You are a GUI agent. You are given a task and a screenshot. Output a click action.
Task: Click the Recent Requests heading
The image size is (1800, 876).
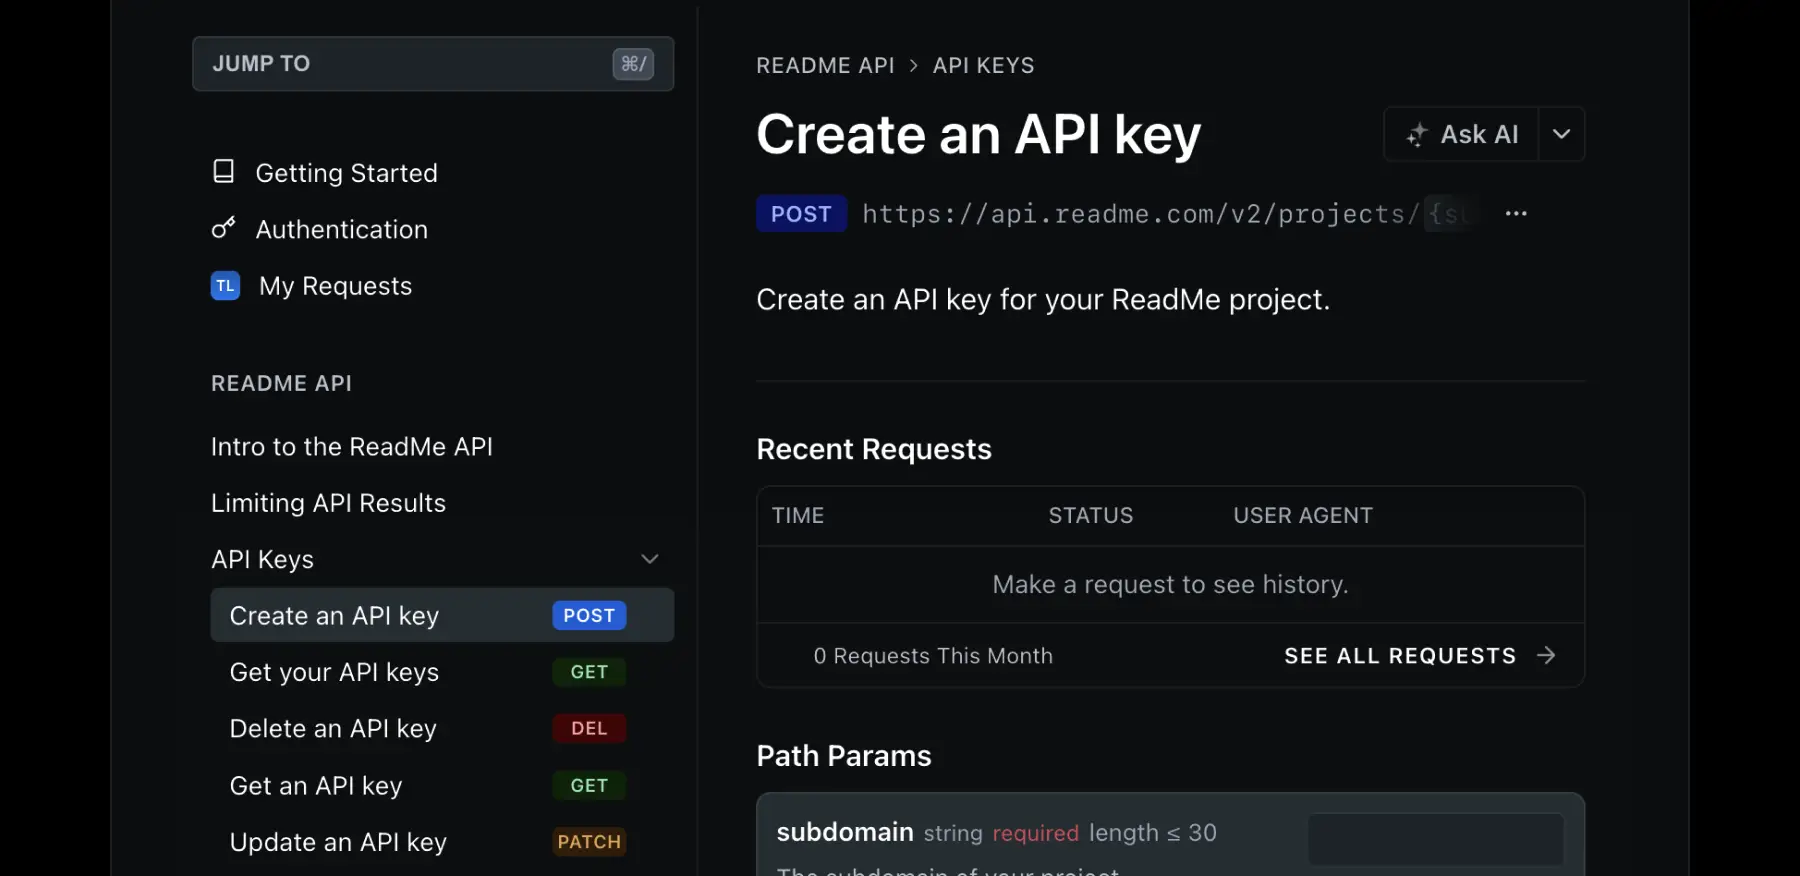pyautogui.click(x=874, y=449)
